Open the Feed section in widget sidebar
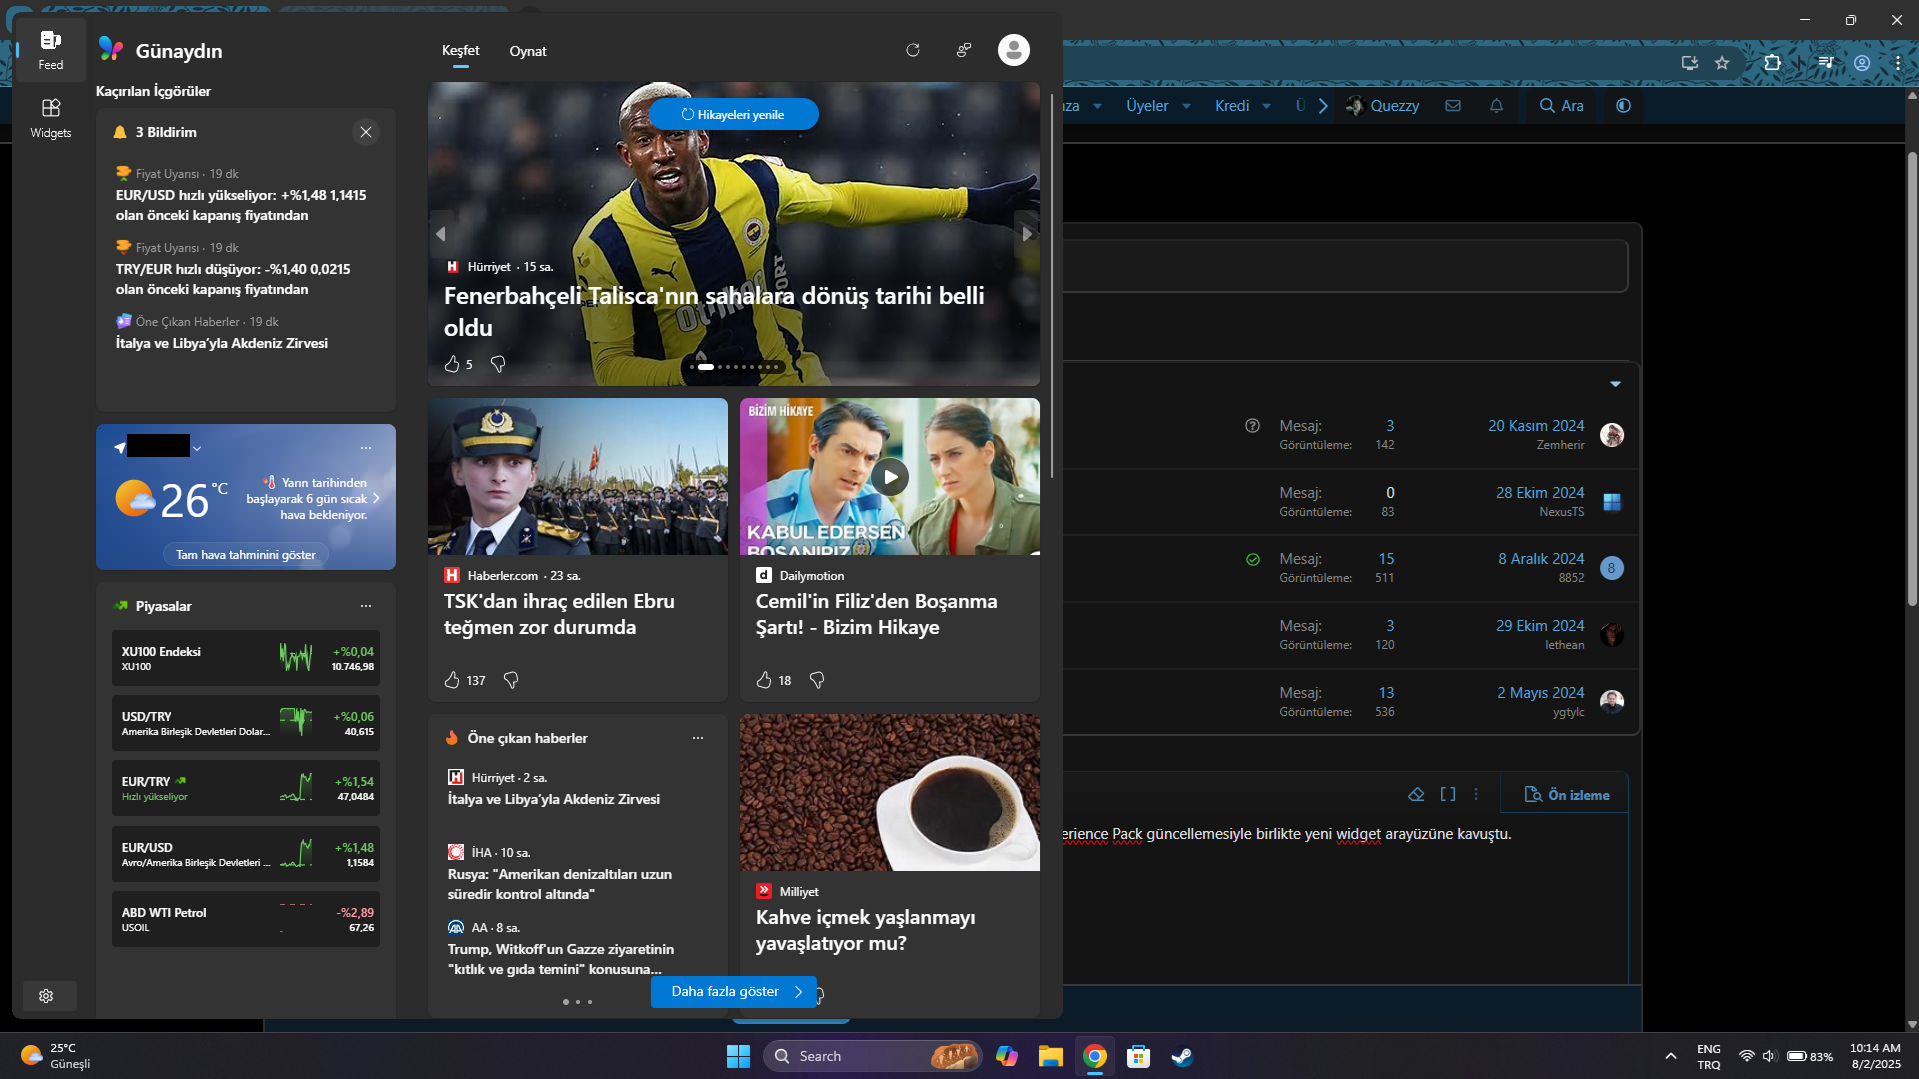 tap(50, 50)
